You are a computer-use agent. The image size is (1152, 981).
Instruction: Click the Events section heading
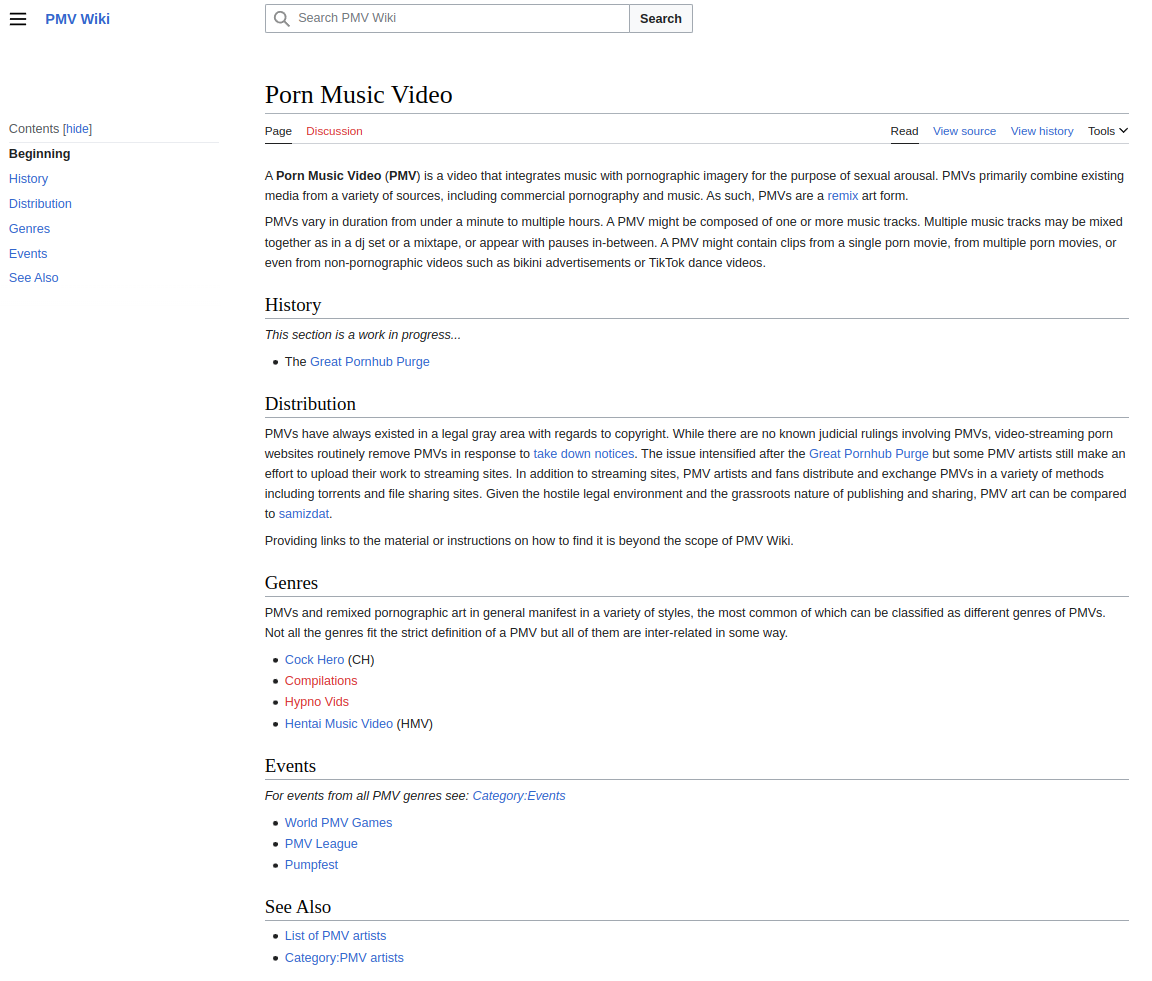[x=290, y=766]
